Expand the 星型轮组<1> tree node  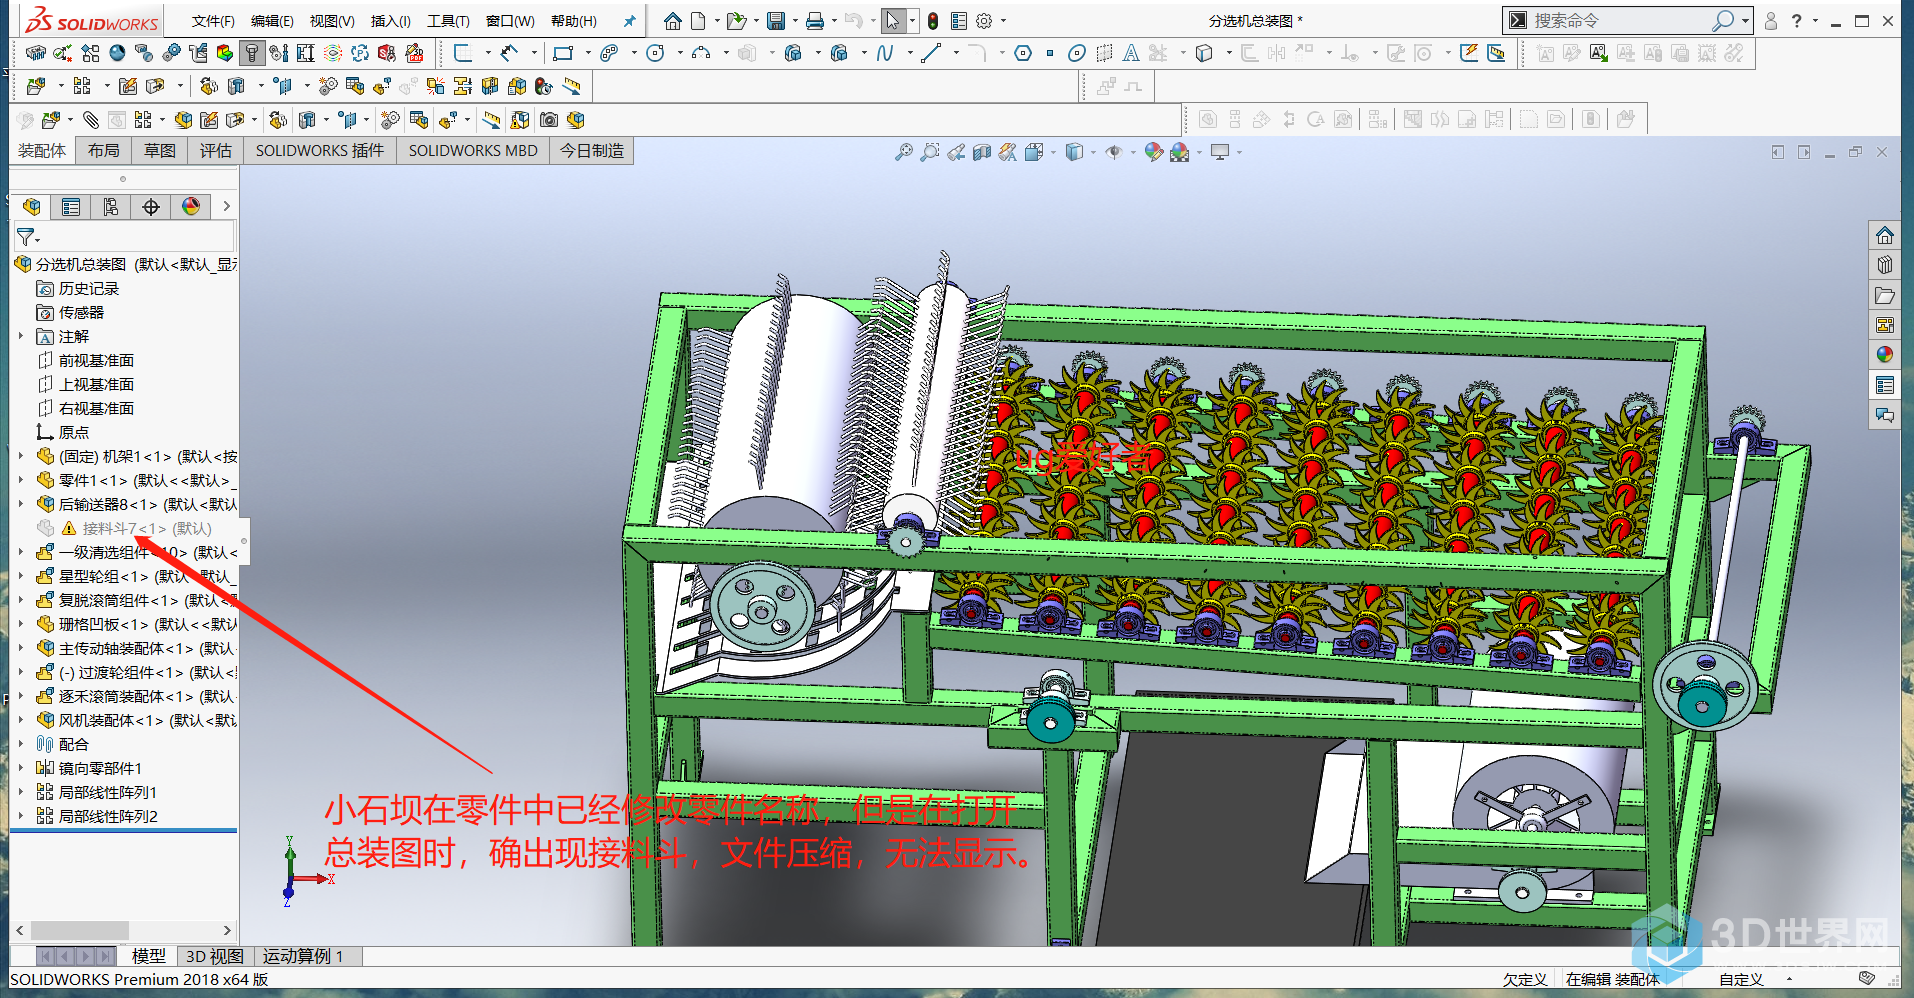tap(21, 576)
